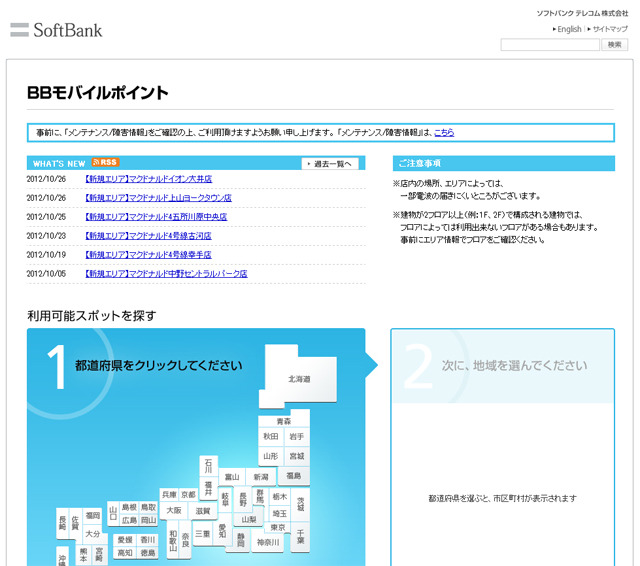Select 和歌山 prefecture on the map
This screenshot has width=640, height=566.
click(x=173, y=540)
